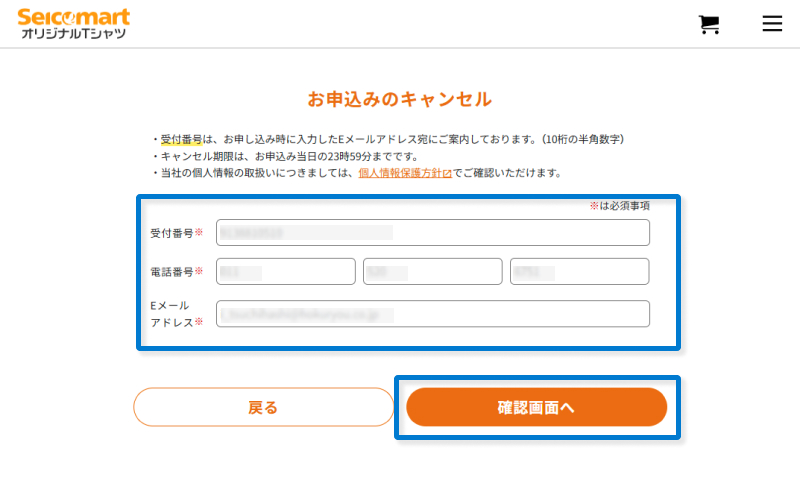Open the shopping cart icon
This screenshot has width=800, height=500.
[x=709, y=24]
